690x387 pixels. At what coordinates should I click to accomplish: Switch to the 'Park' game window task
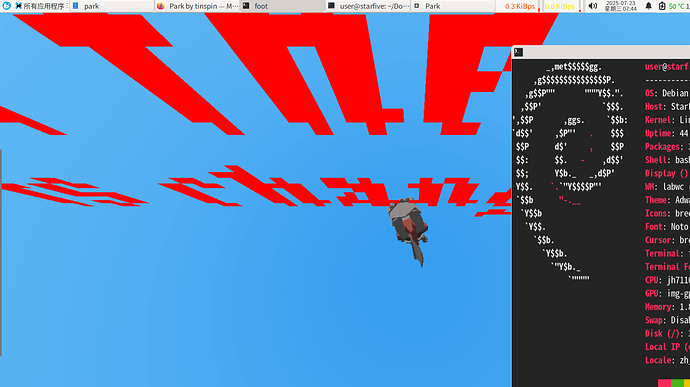453,6
